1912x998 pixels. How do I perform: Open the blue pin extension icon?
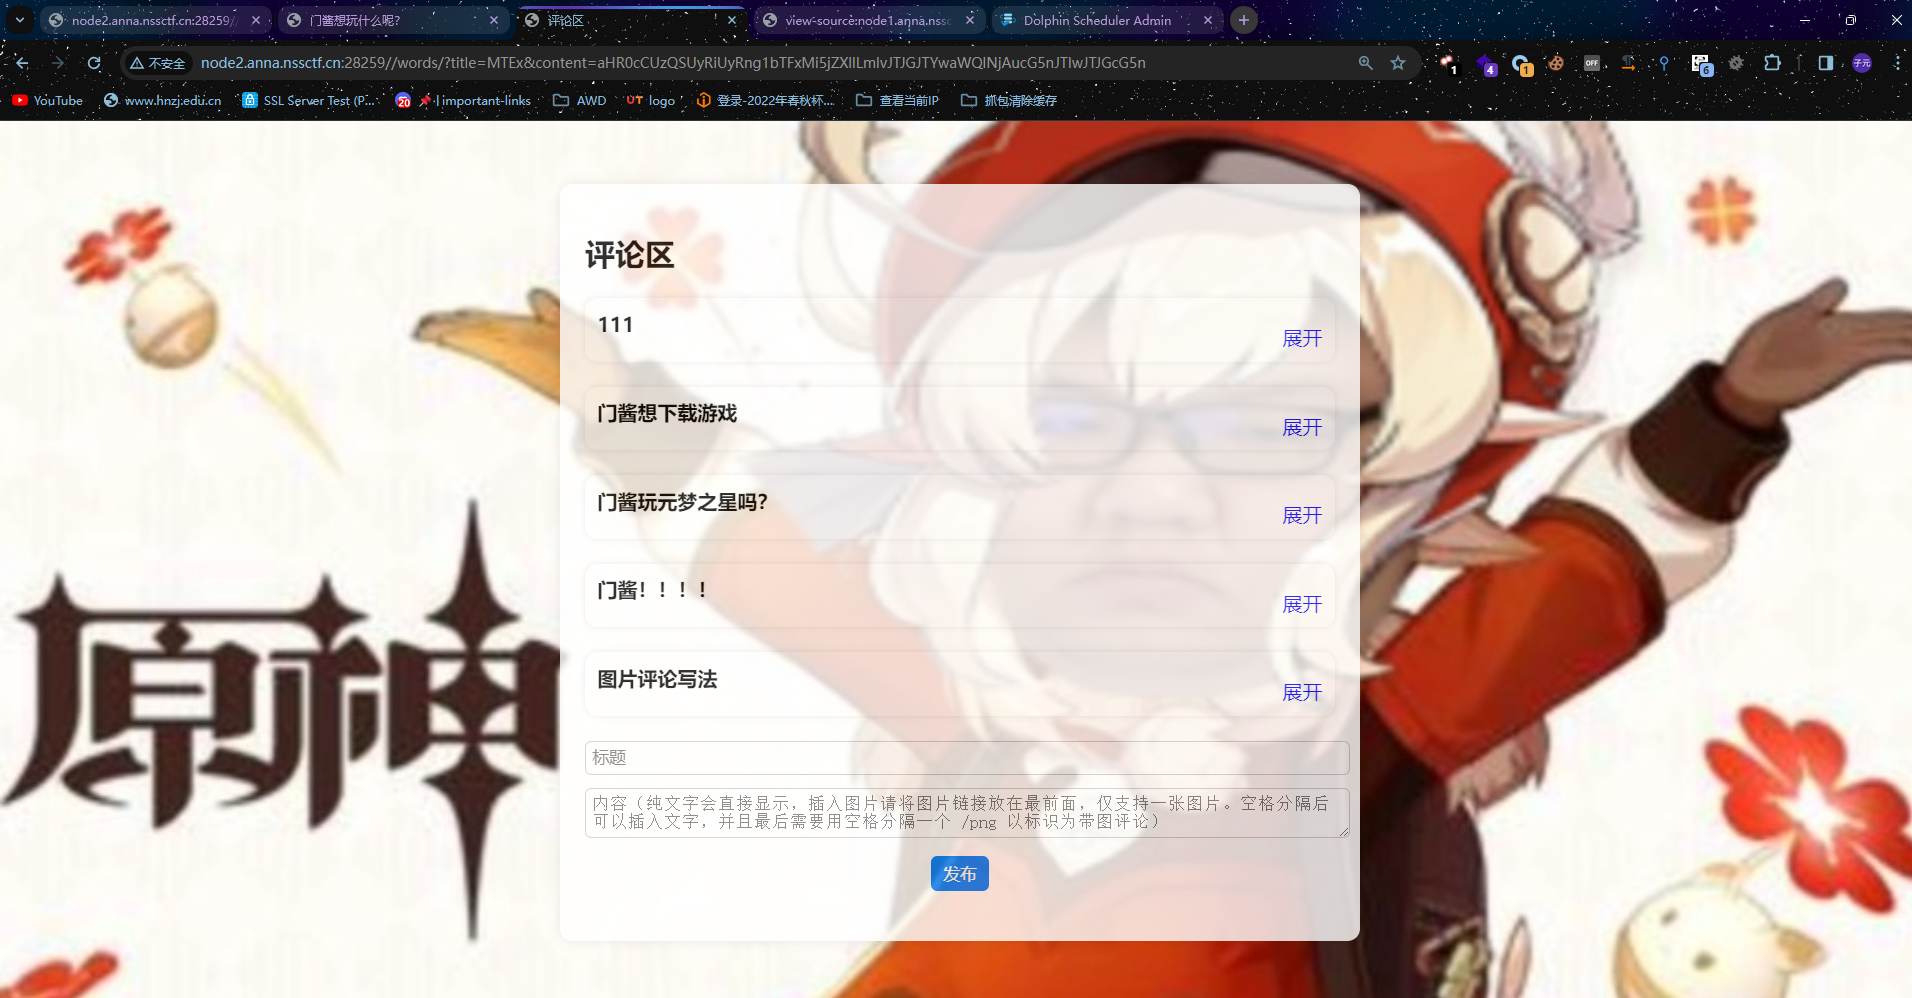coord(1664,63)
